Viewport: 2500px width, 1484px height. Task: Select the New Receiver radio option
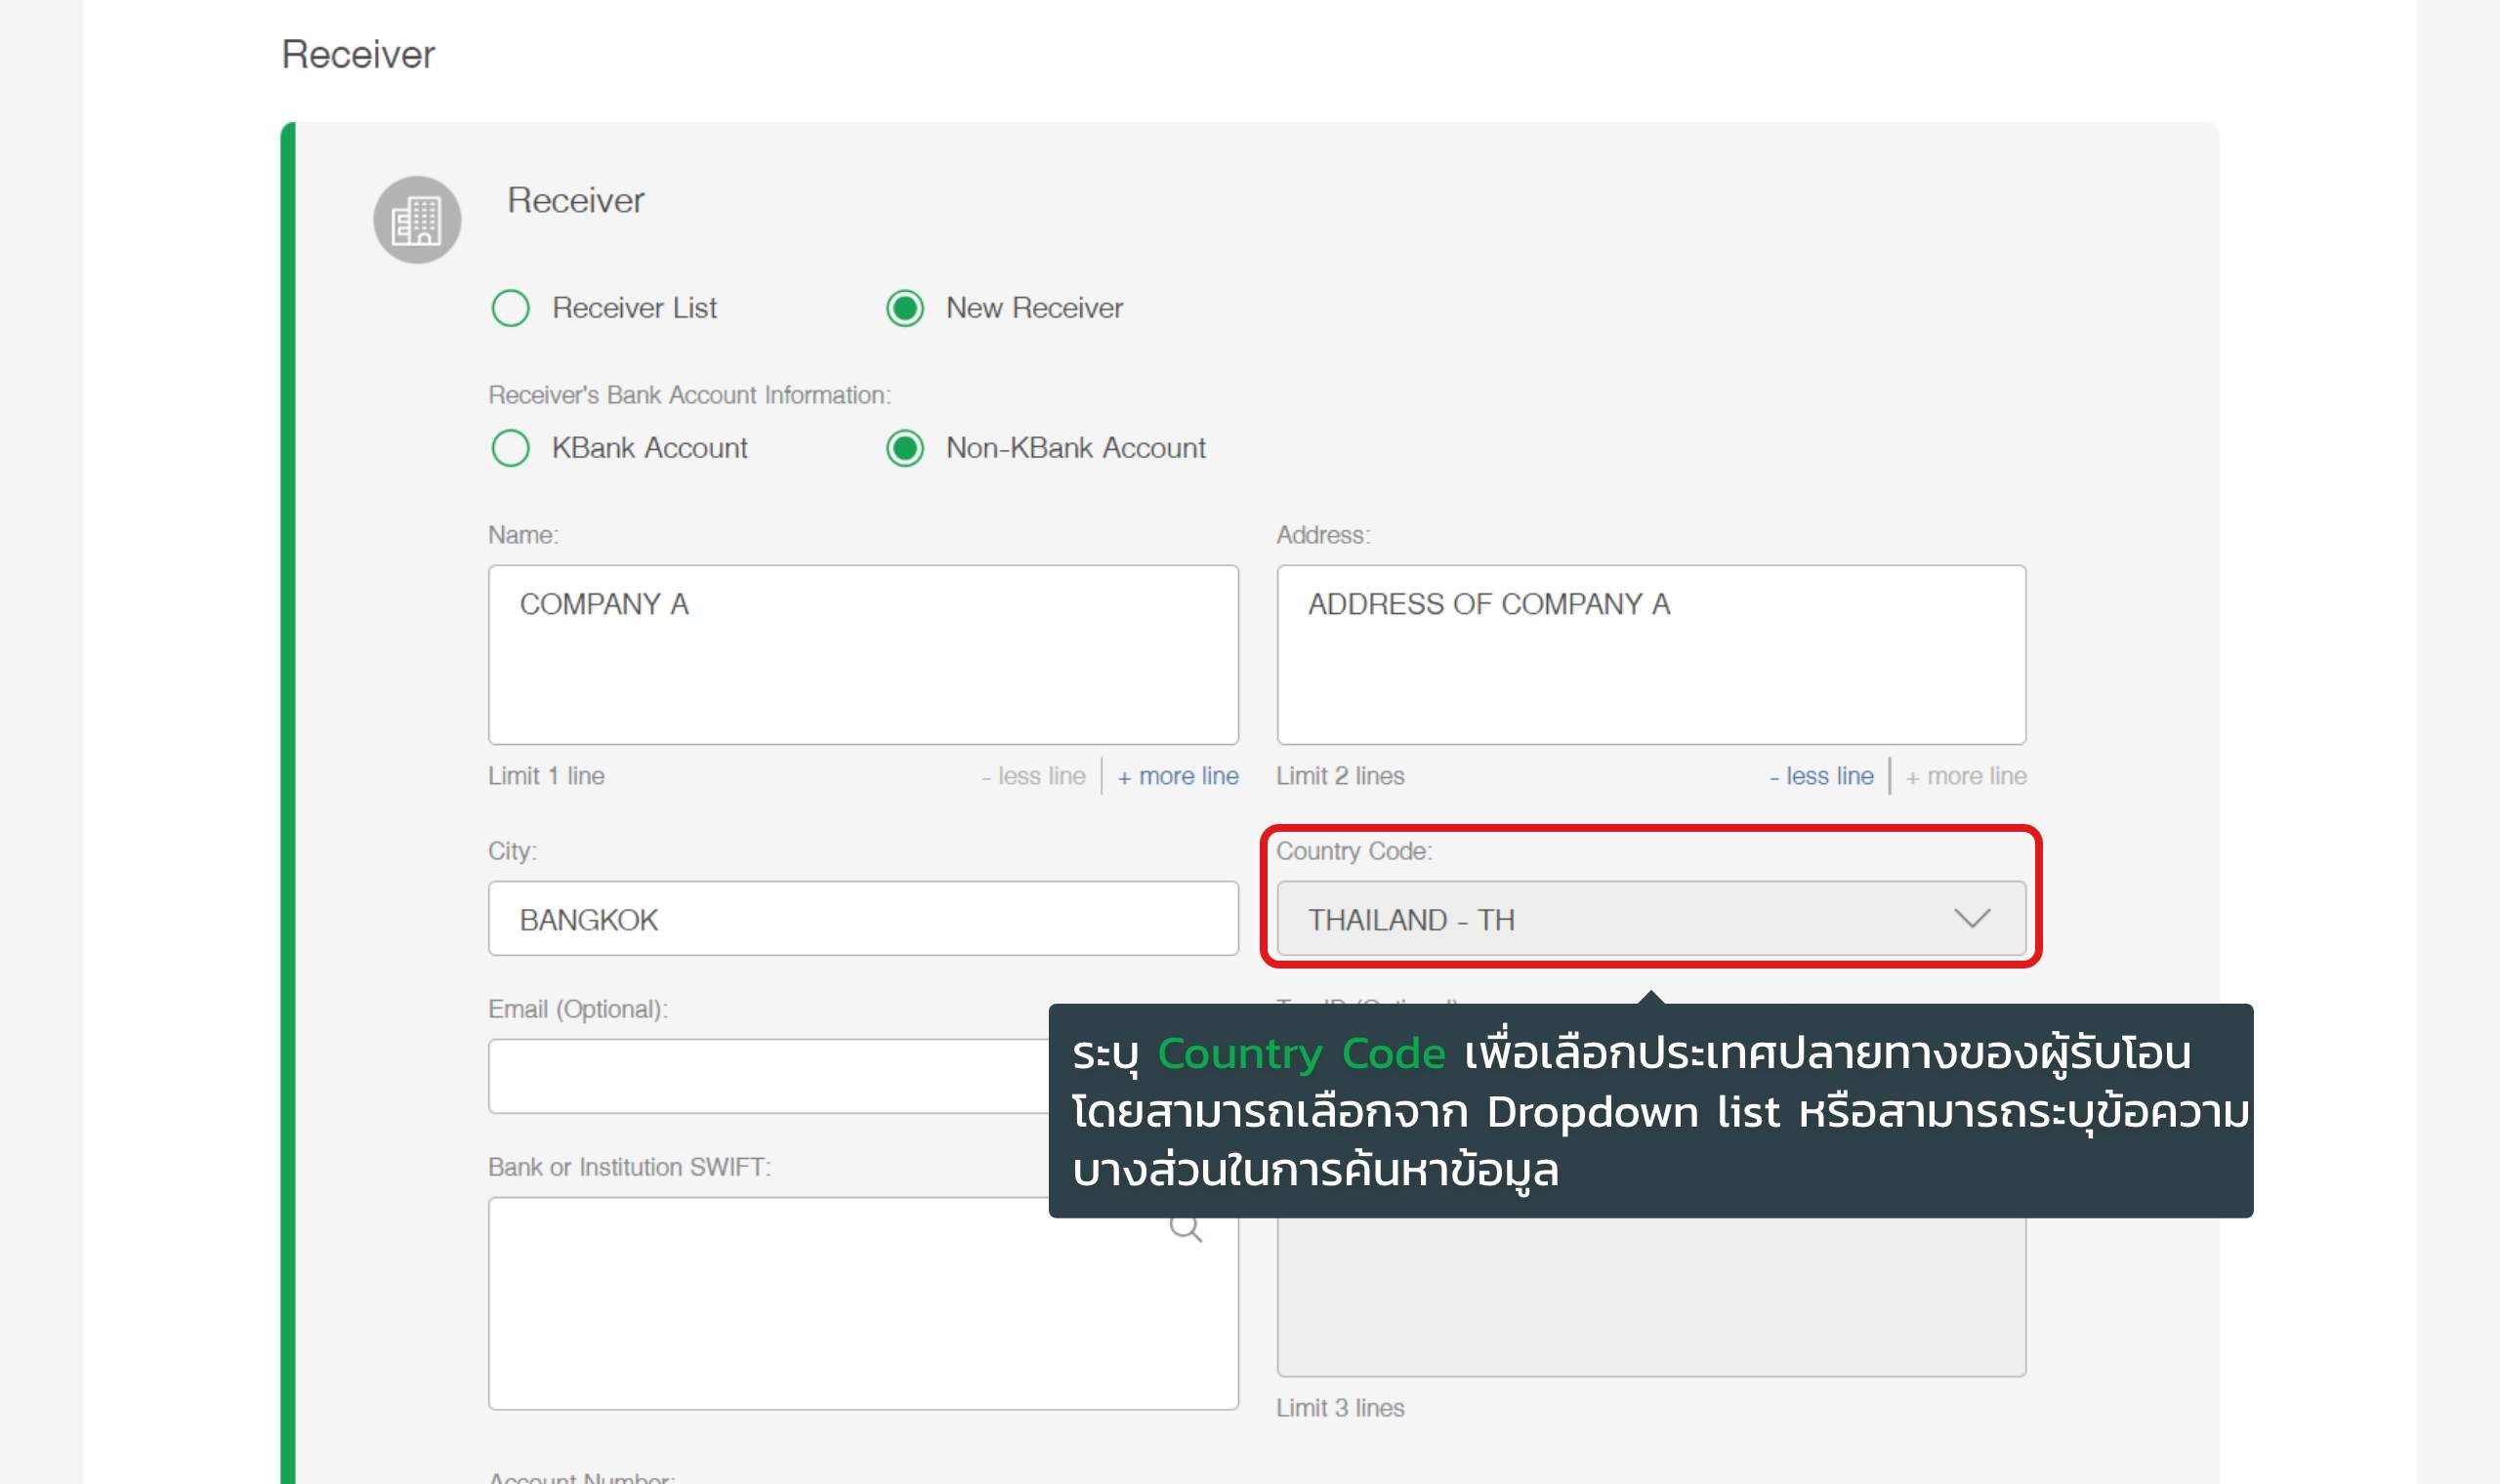[905, 308]
